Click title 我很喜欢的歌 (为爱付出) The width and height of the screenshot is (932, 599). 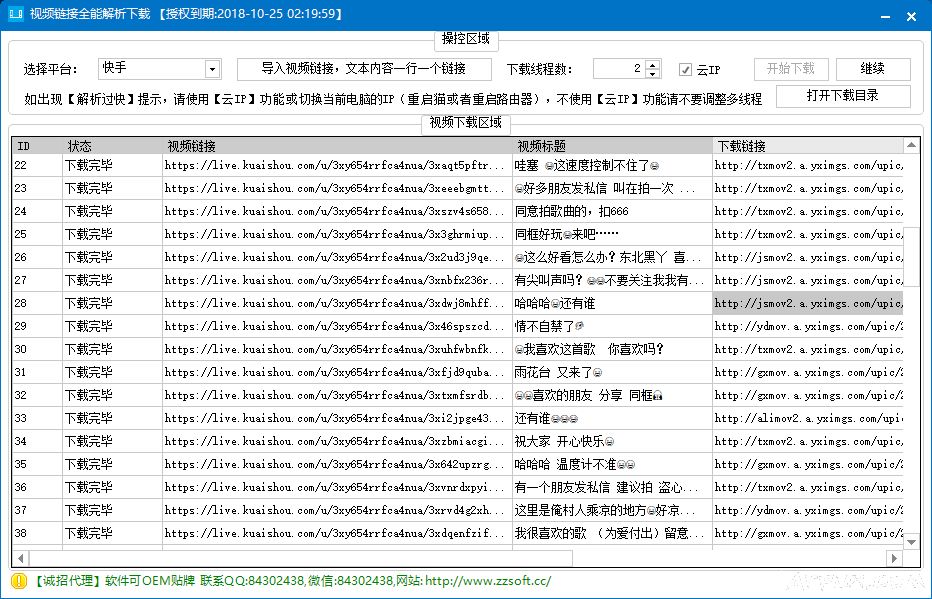pos(609,533)
